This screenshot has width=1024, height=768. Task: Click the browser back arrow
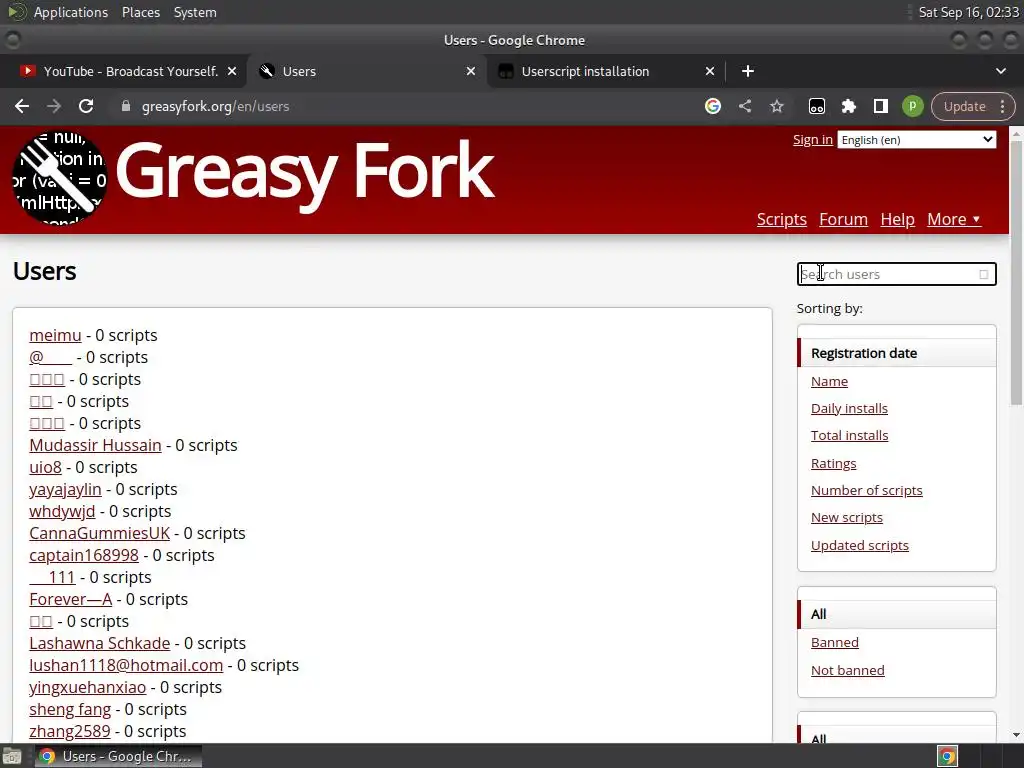click(22, 106)
